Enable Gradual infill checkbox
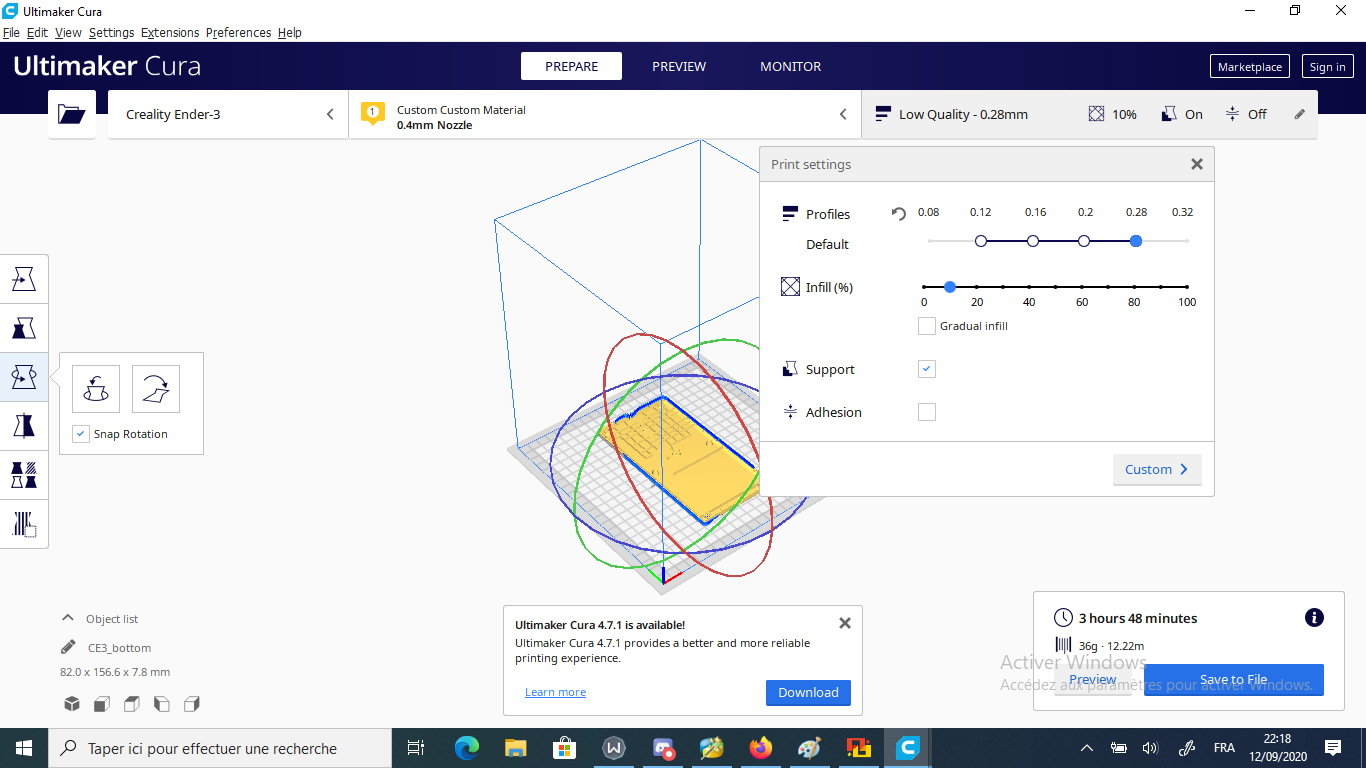 point(927,326)
